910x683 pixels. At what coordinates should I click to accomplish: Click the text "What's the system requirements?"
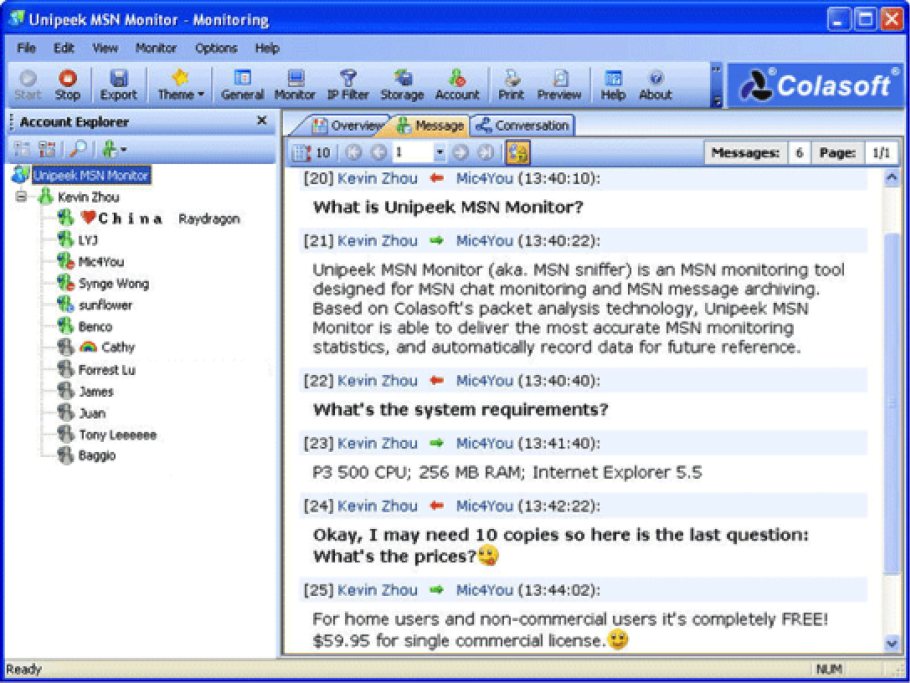click(x=461, y=410)
